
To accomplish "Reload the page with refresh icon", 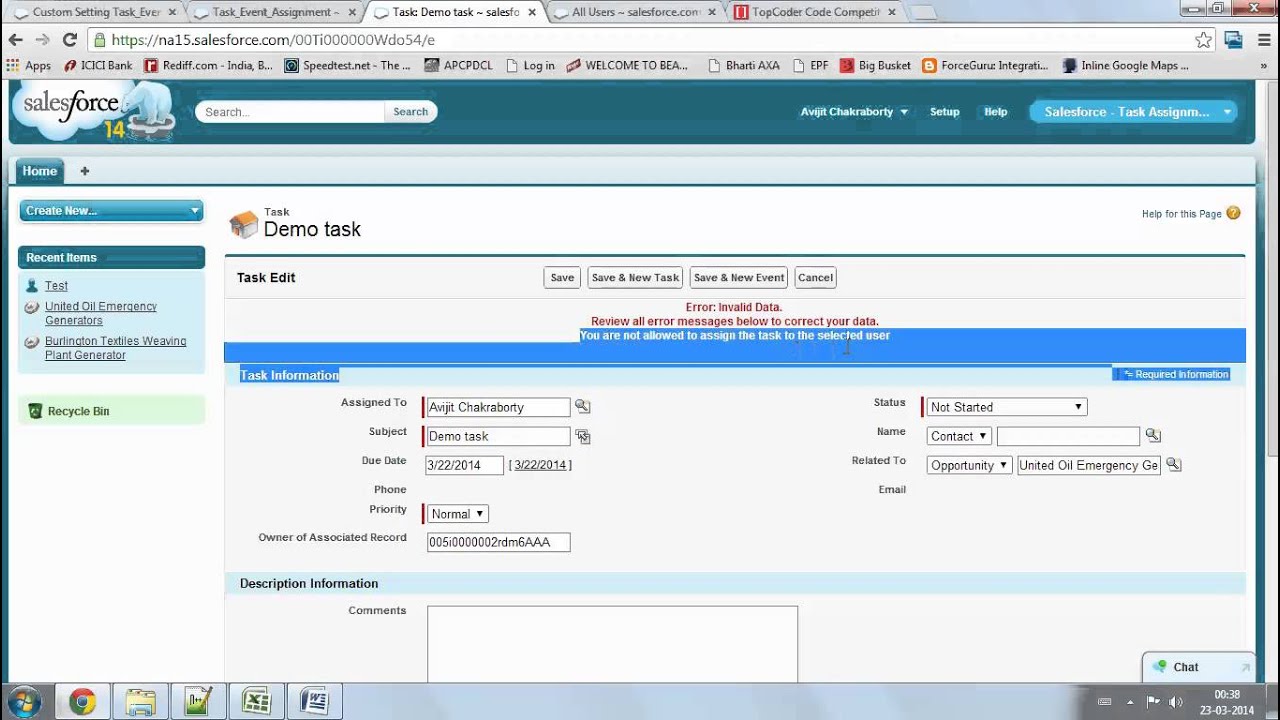I will [x=69, y=40].
